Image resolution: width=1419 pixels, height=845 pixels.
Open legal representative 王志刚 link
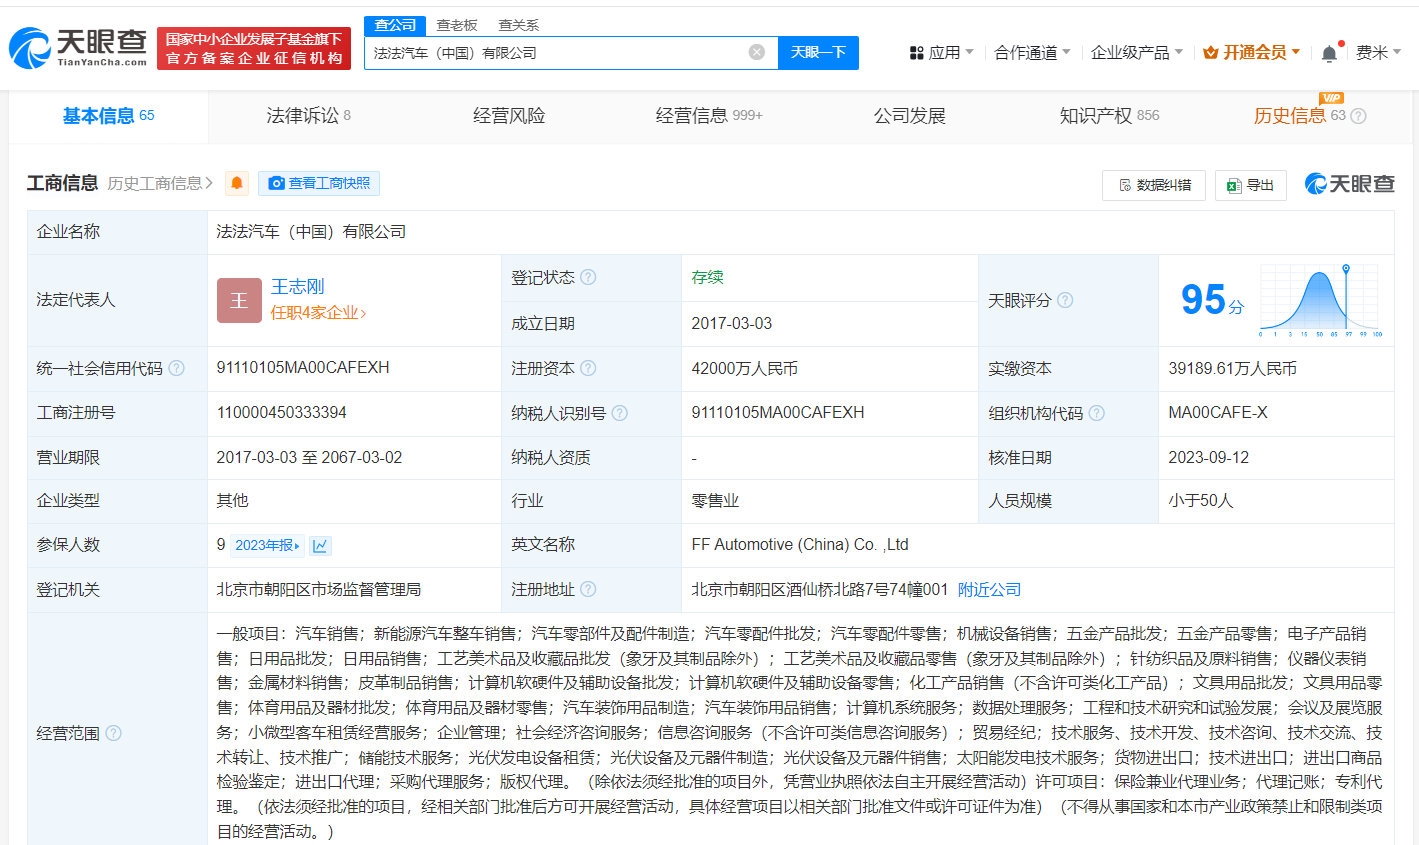297,287
